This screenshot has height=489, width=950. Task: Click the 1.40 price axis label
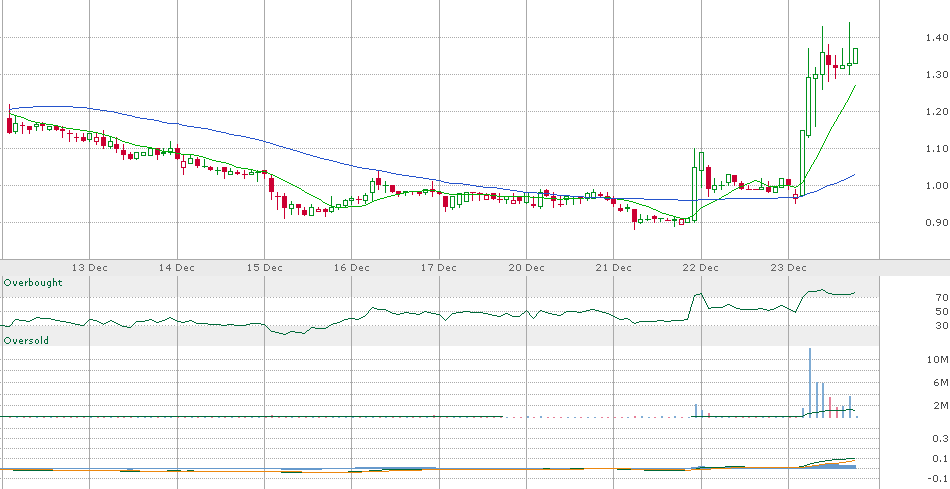point(937,38)
